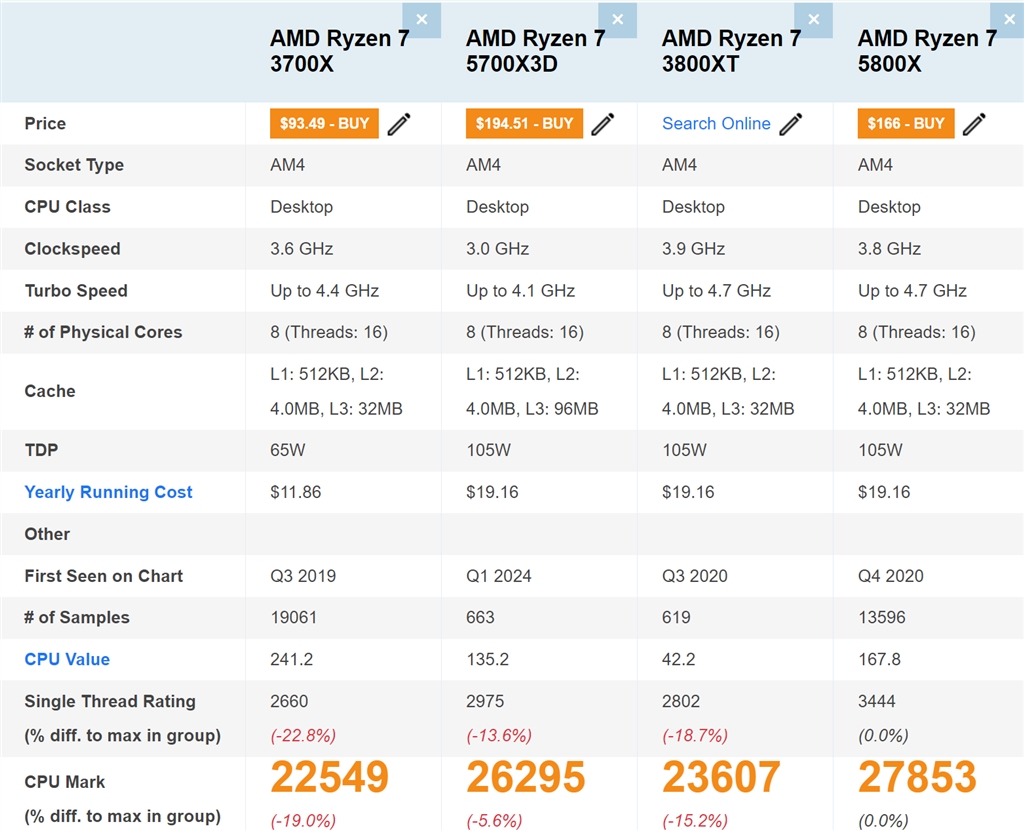The height and width of the screenshot is (831, 1024).
Task: Click the single thread difference (-22.8%)
Action: 303,736
